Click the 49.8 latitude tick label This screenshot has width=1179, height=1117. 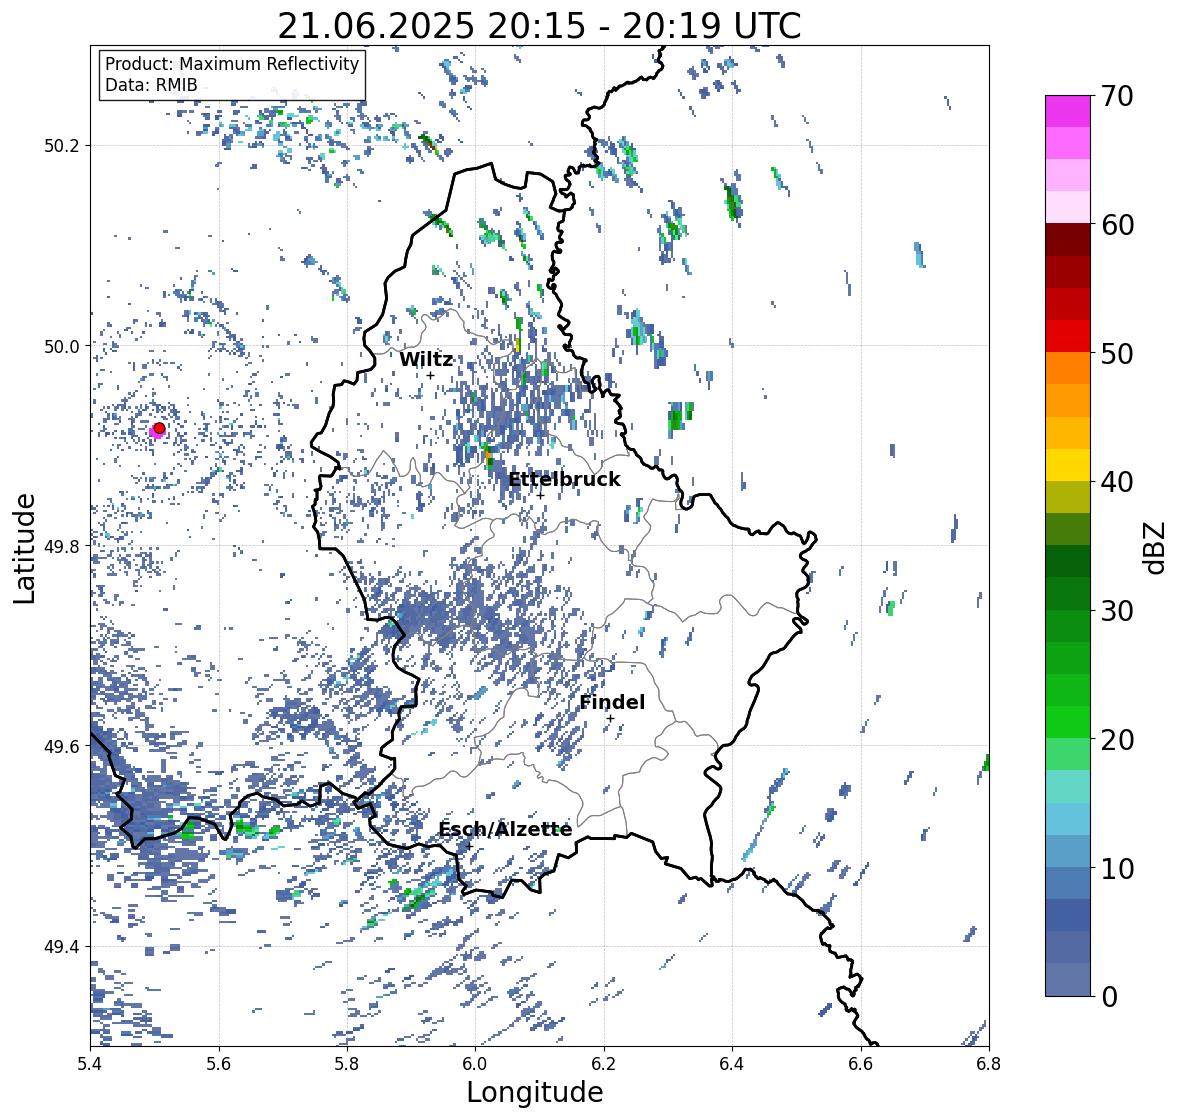click(x=62, y=546)
